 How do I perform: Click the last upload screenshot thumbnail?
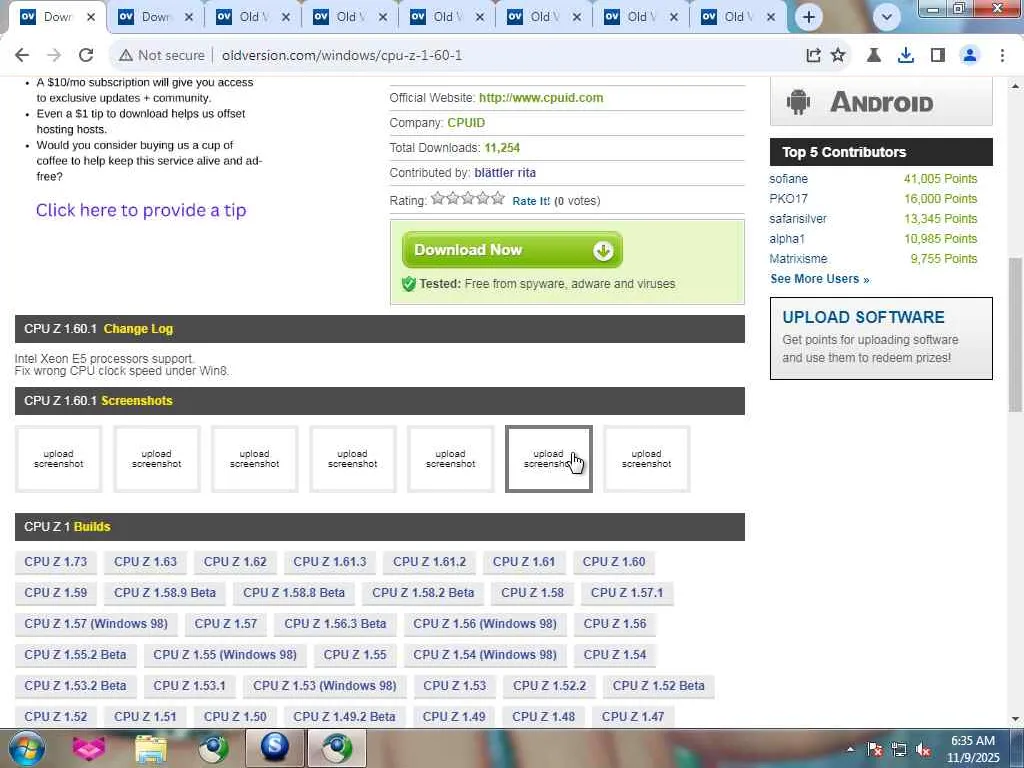(x=647, y=459)
